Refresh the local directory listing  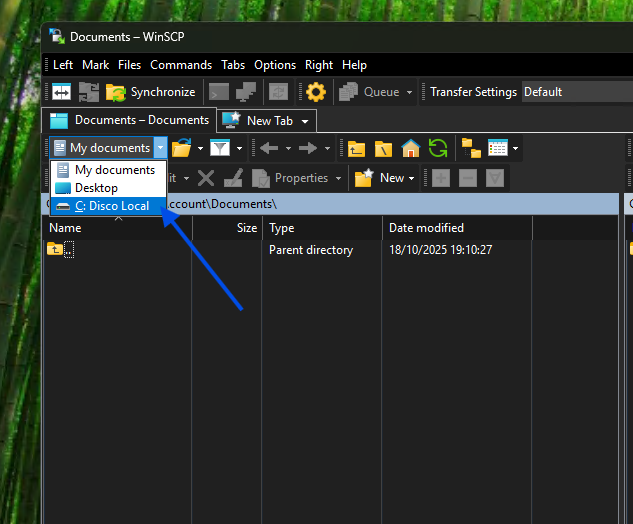click(x=437, y=149)
